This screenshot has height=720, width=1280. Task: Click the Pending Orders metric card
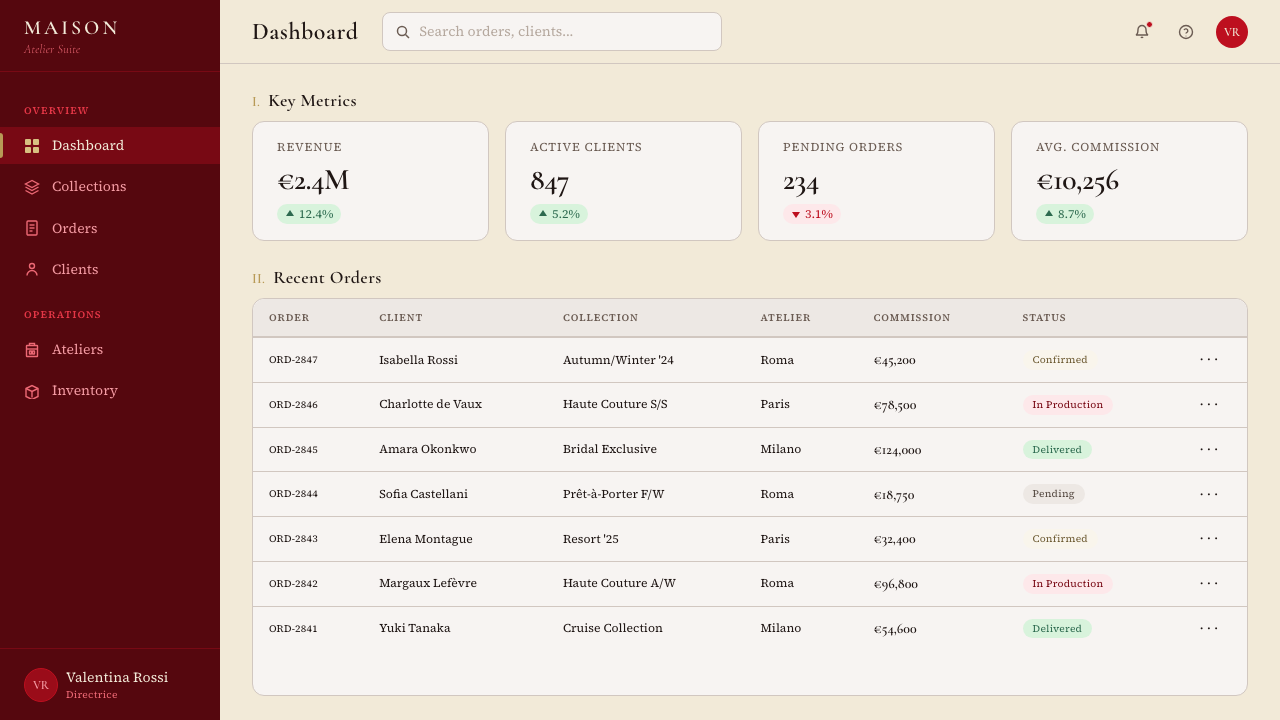click(876, 181)
